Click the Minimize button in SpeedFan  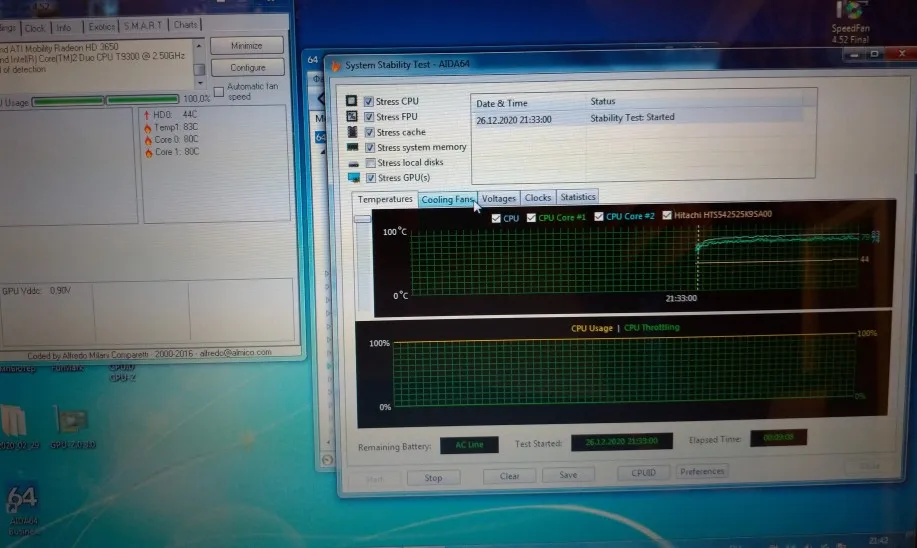[247, 46]
